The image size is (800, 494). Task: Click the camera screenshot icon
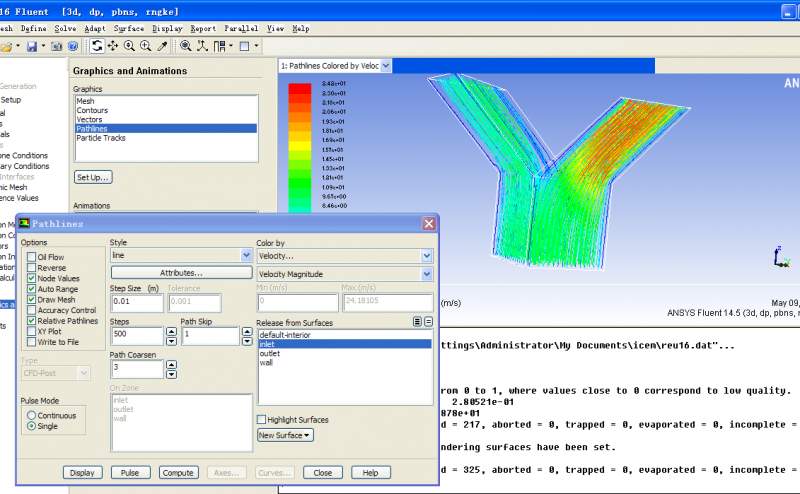[56, 47]
